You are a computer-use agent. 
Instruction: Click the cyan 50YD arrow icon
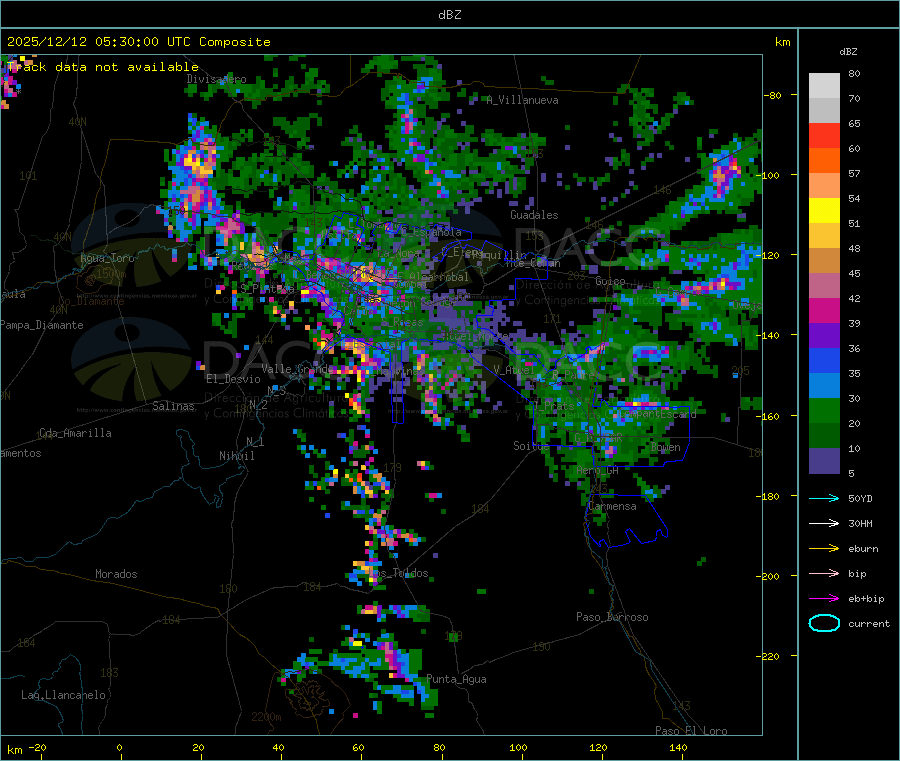824,498
